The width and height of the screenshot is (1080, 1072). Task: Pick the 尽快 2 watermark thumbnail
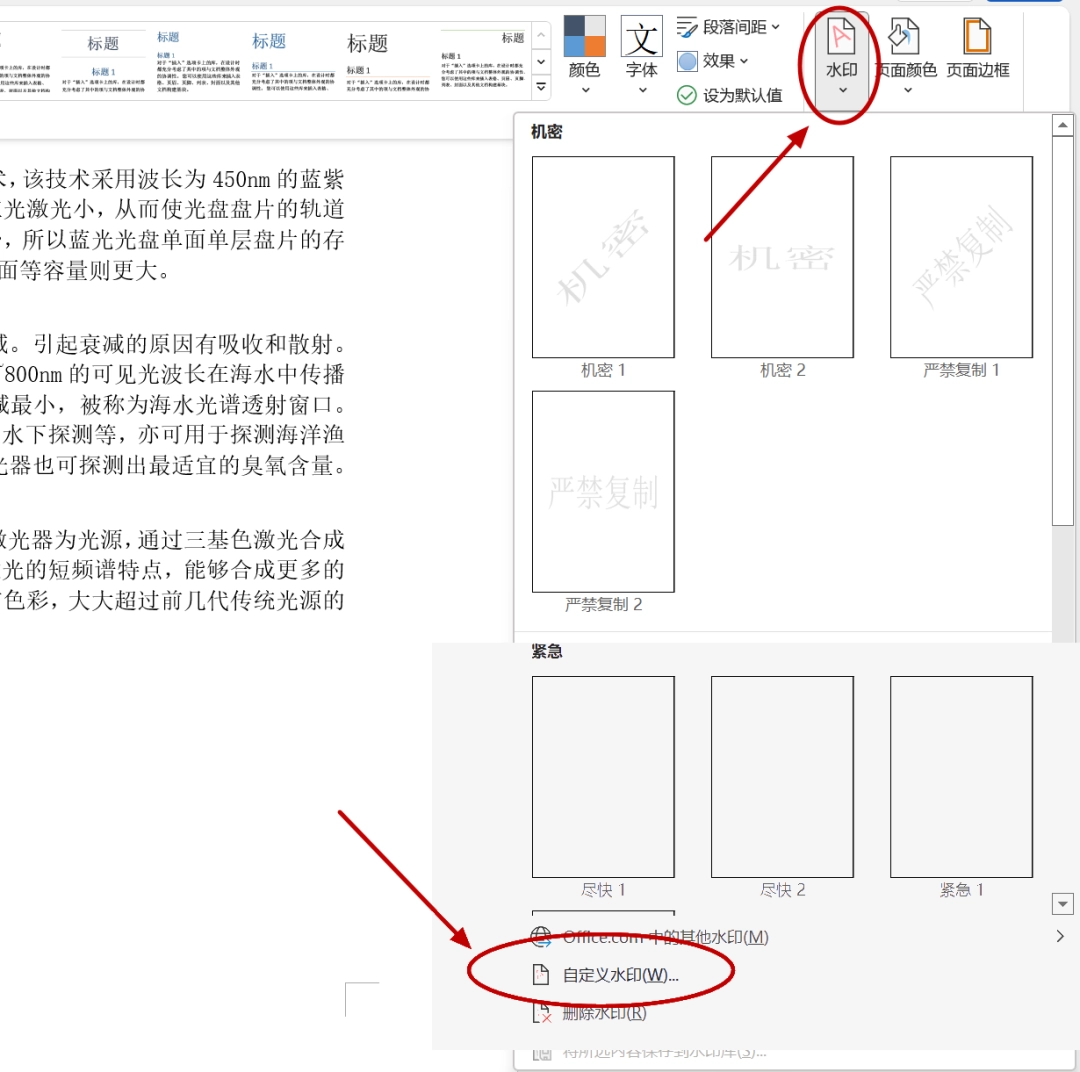782,776
